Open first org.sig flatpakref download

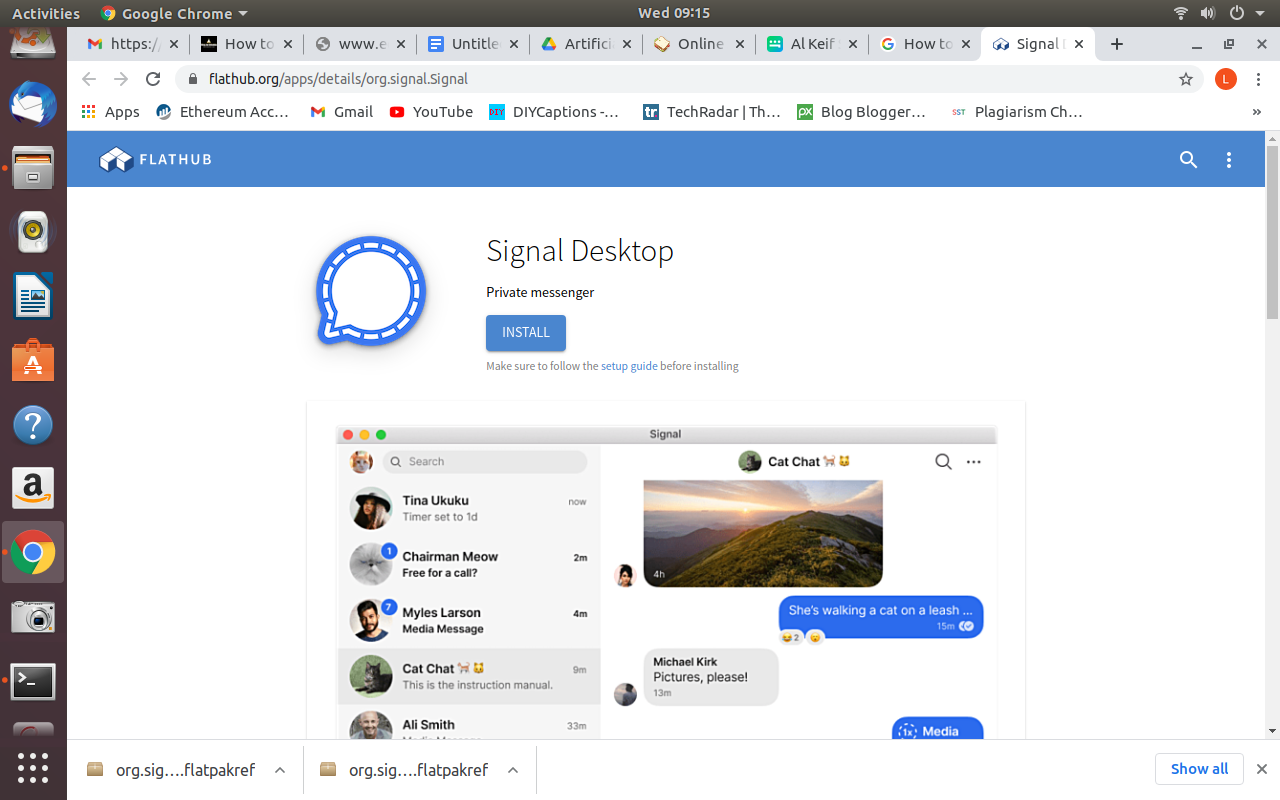tap(172, 770)
